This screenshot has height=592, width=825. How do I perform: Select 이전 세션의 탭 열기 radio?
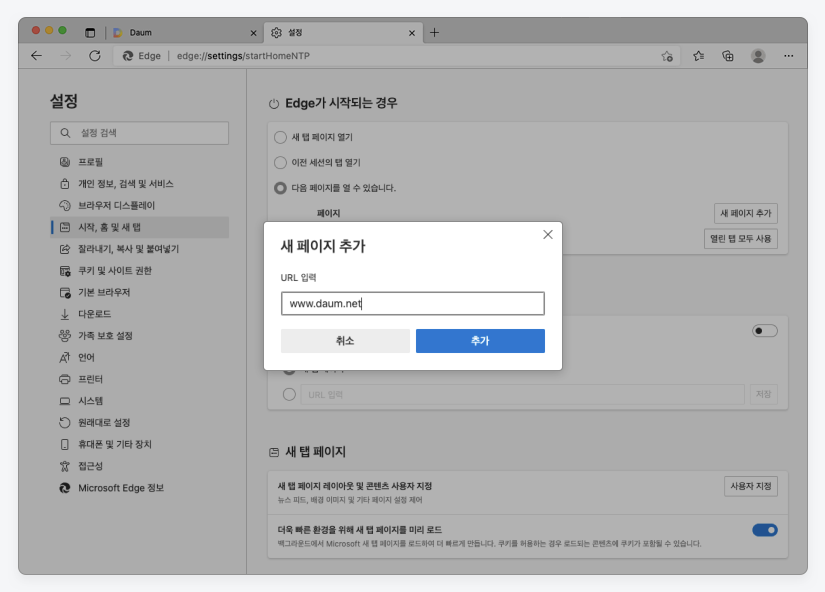(280, 163)
